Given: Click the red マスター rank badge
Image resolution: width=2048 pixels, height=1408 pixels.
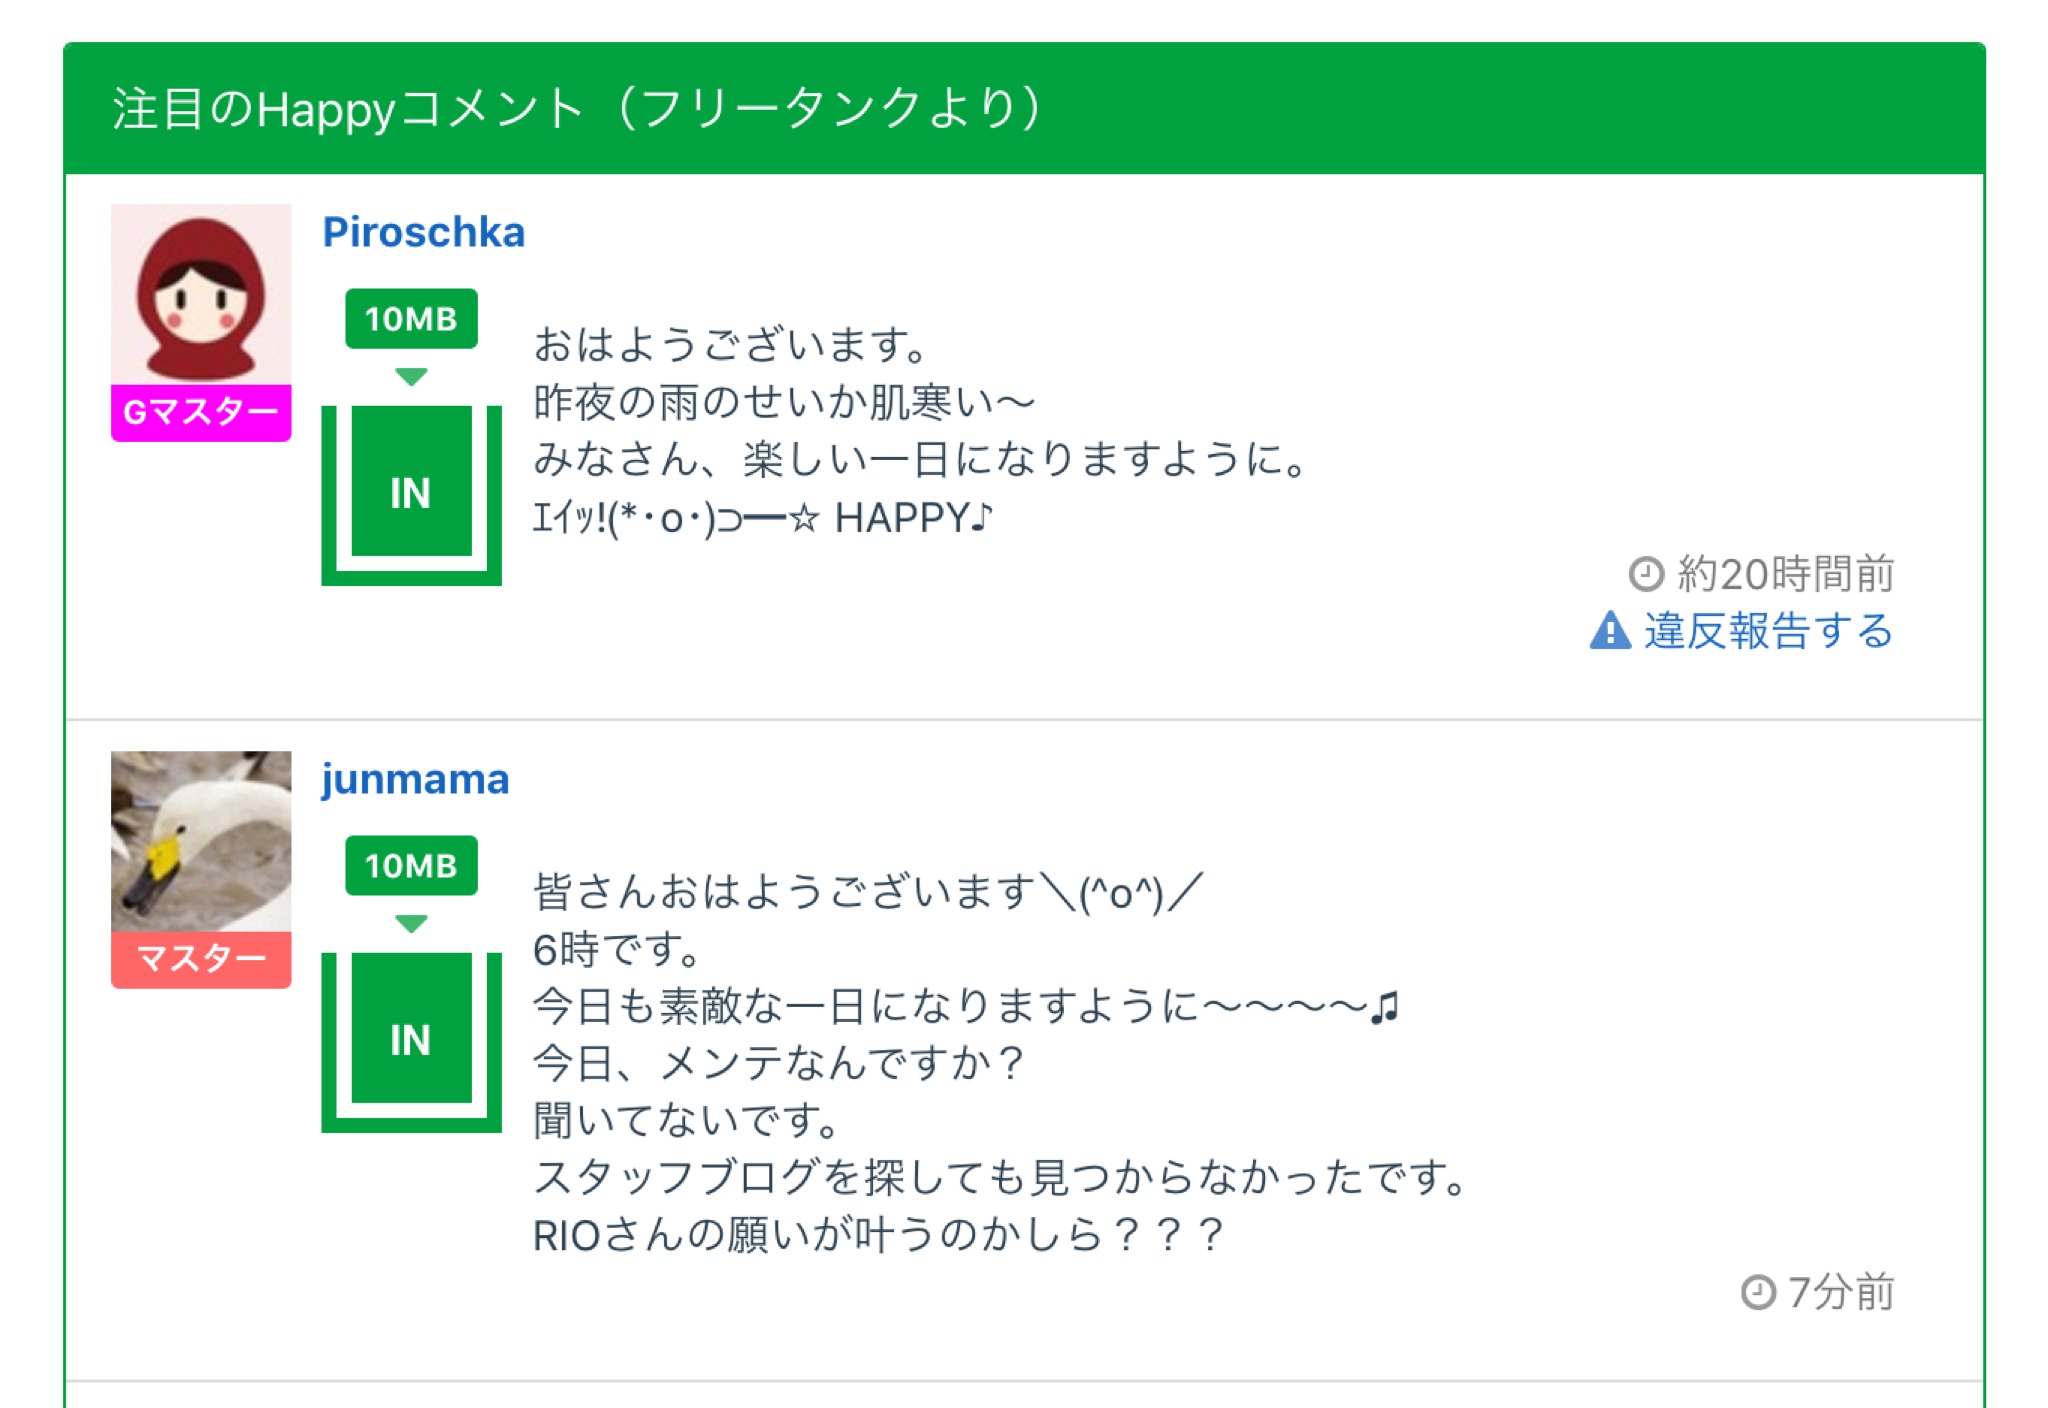Looking at the screenshot, I should click(201, 959).
